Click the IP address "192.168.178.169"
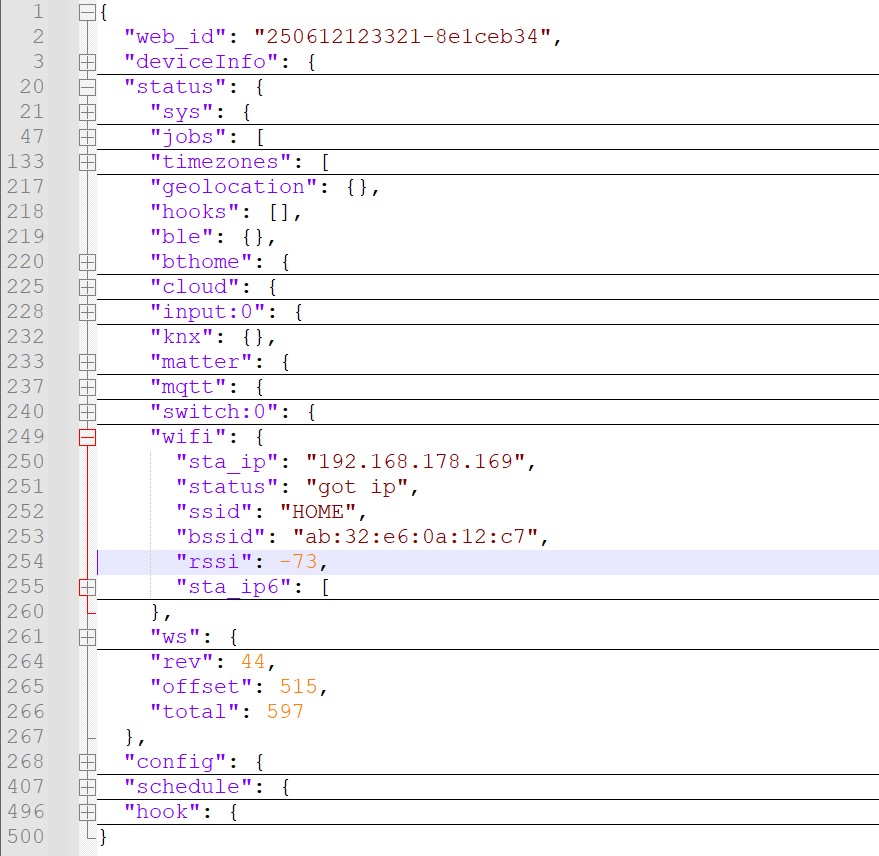Image resolution: width=879 pixels, height=856 pixels. point(415,462)
